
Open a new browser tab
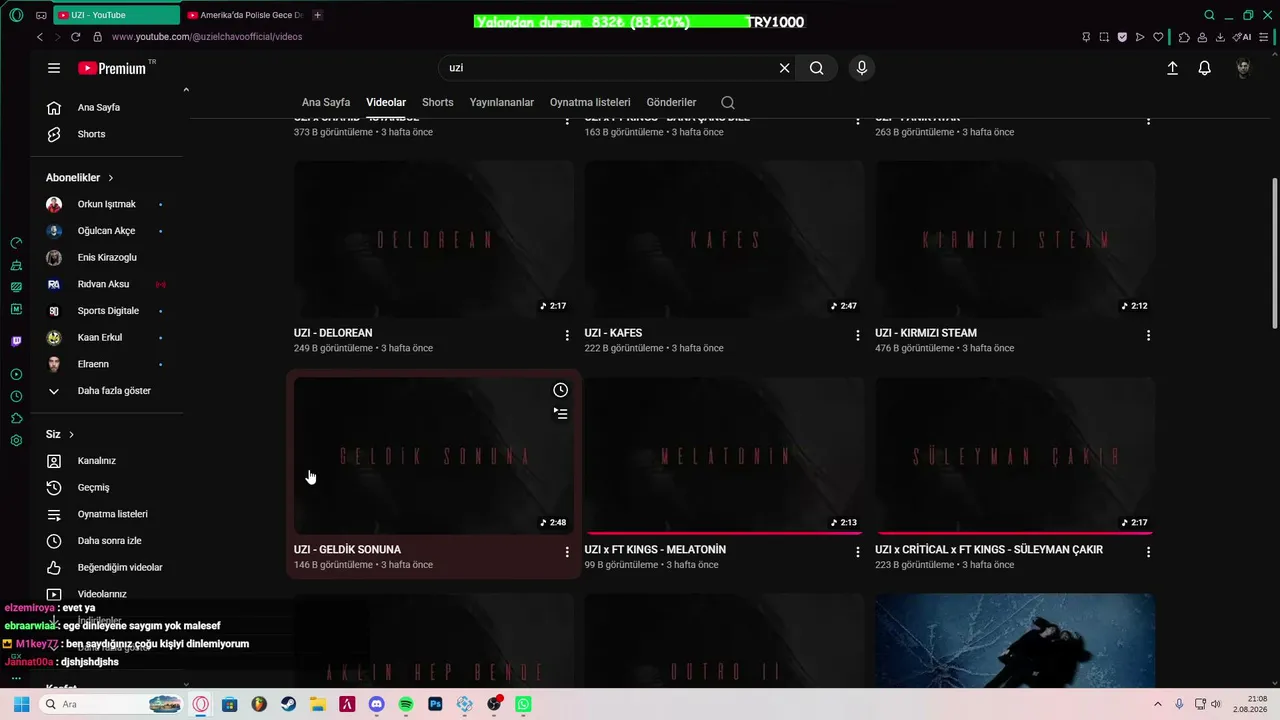tap(318, 15)
